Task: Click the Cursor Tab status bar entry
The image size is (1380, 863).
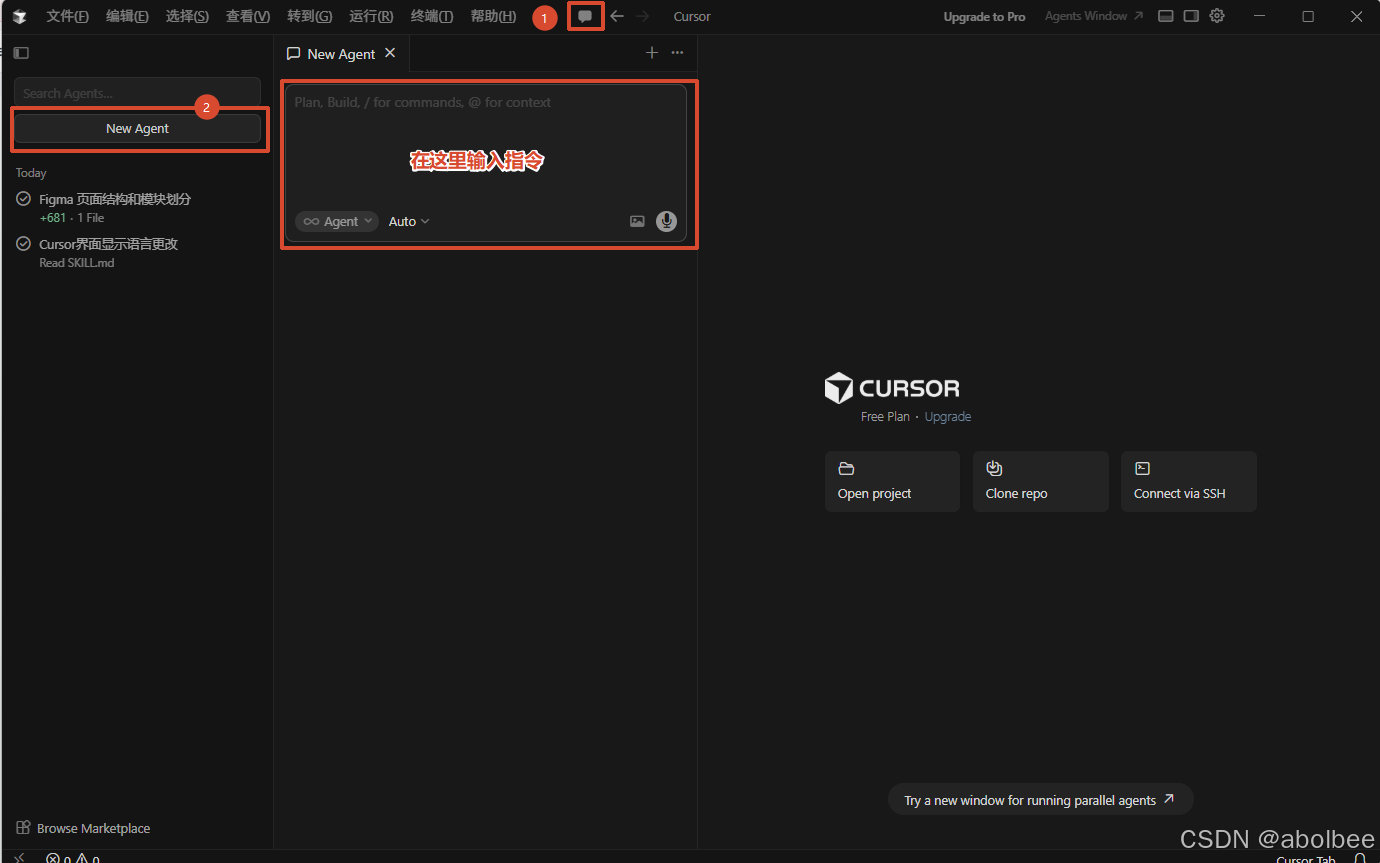Action: (x=1305, y=858)
